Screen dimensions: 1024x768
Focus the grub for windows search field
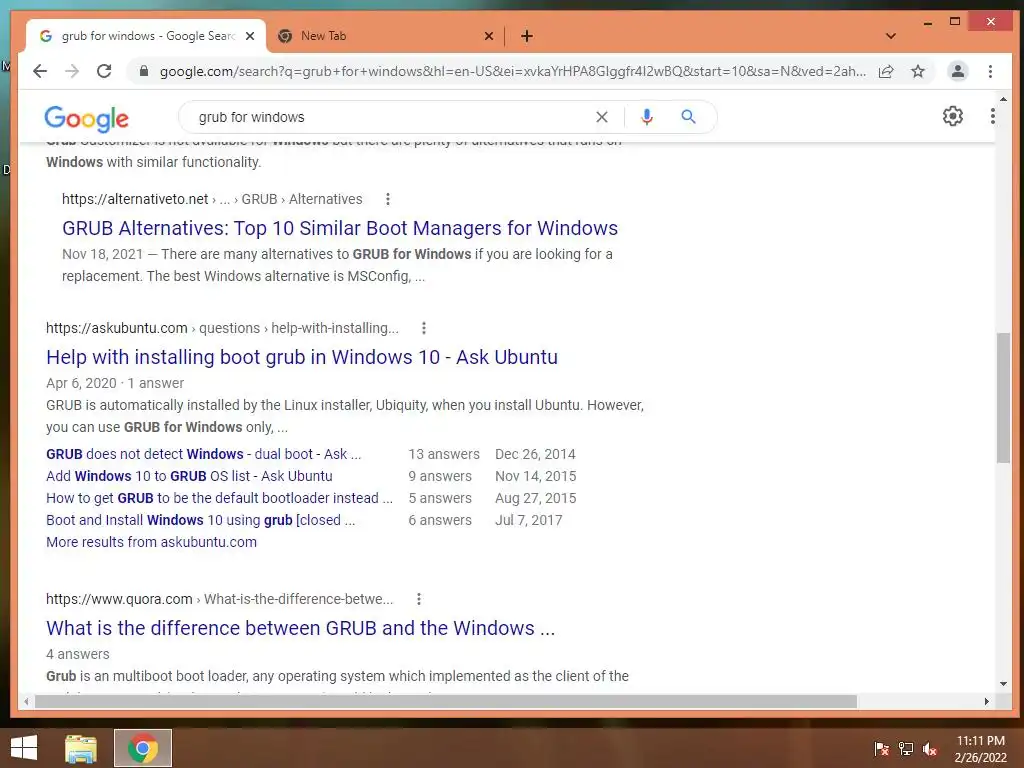click(392, 117)
